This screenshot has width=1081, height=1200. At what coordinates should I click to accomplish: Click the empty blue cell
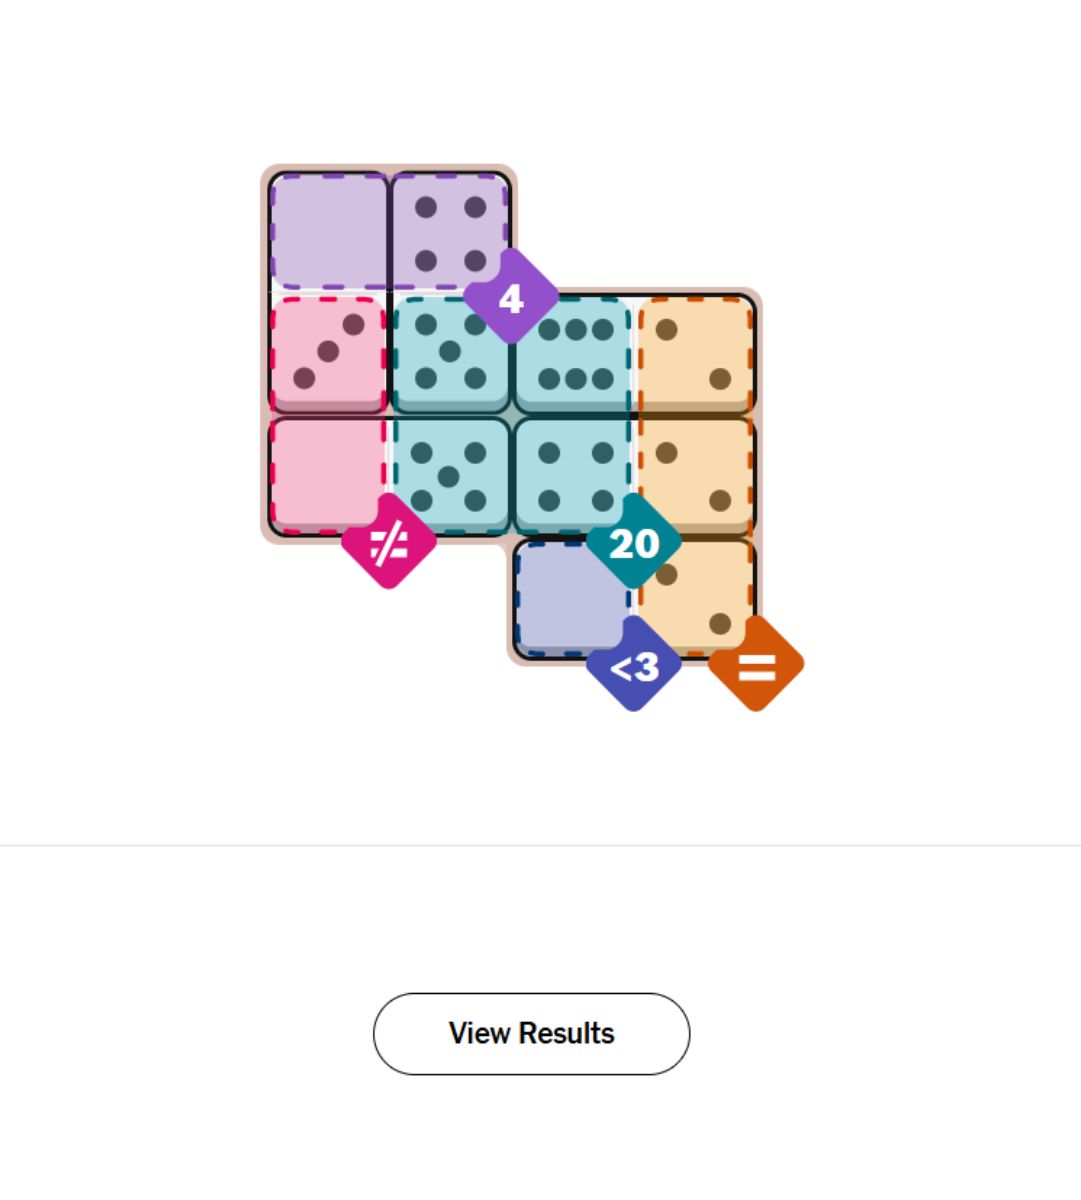tap(571, 598)
